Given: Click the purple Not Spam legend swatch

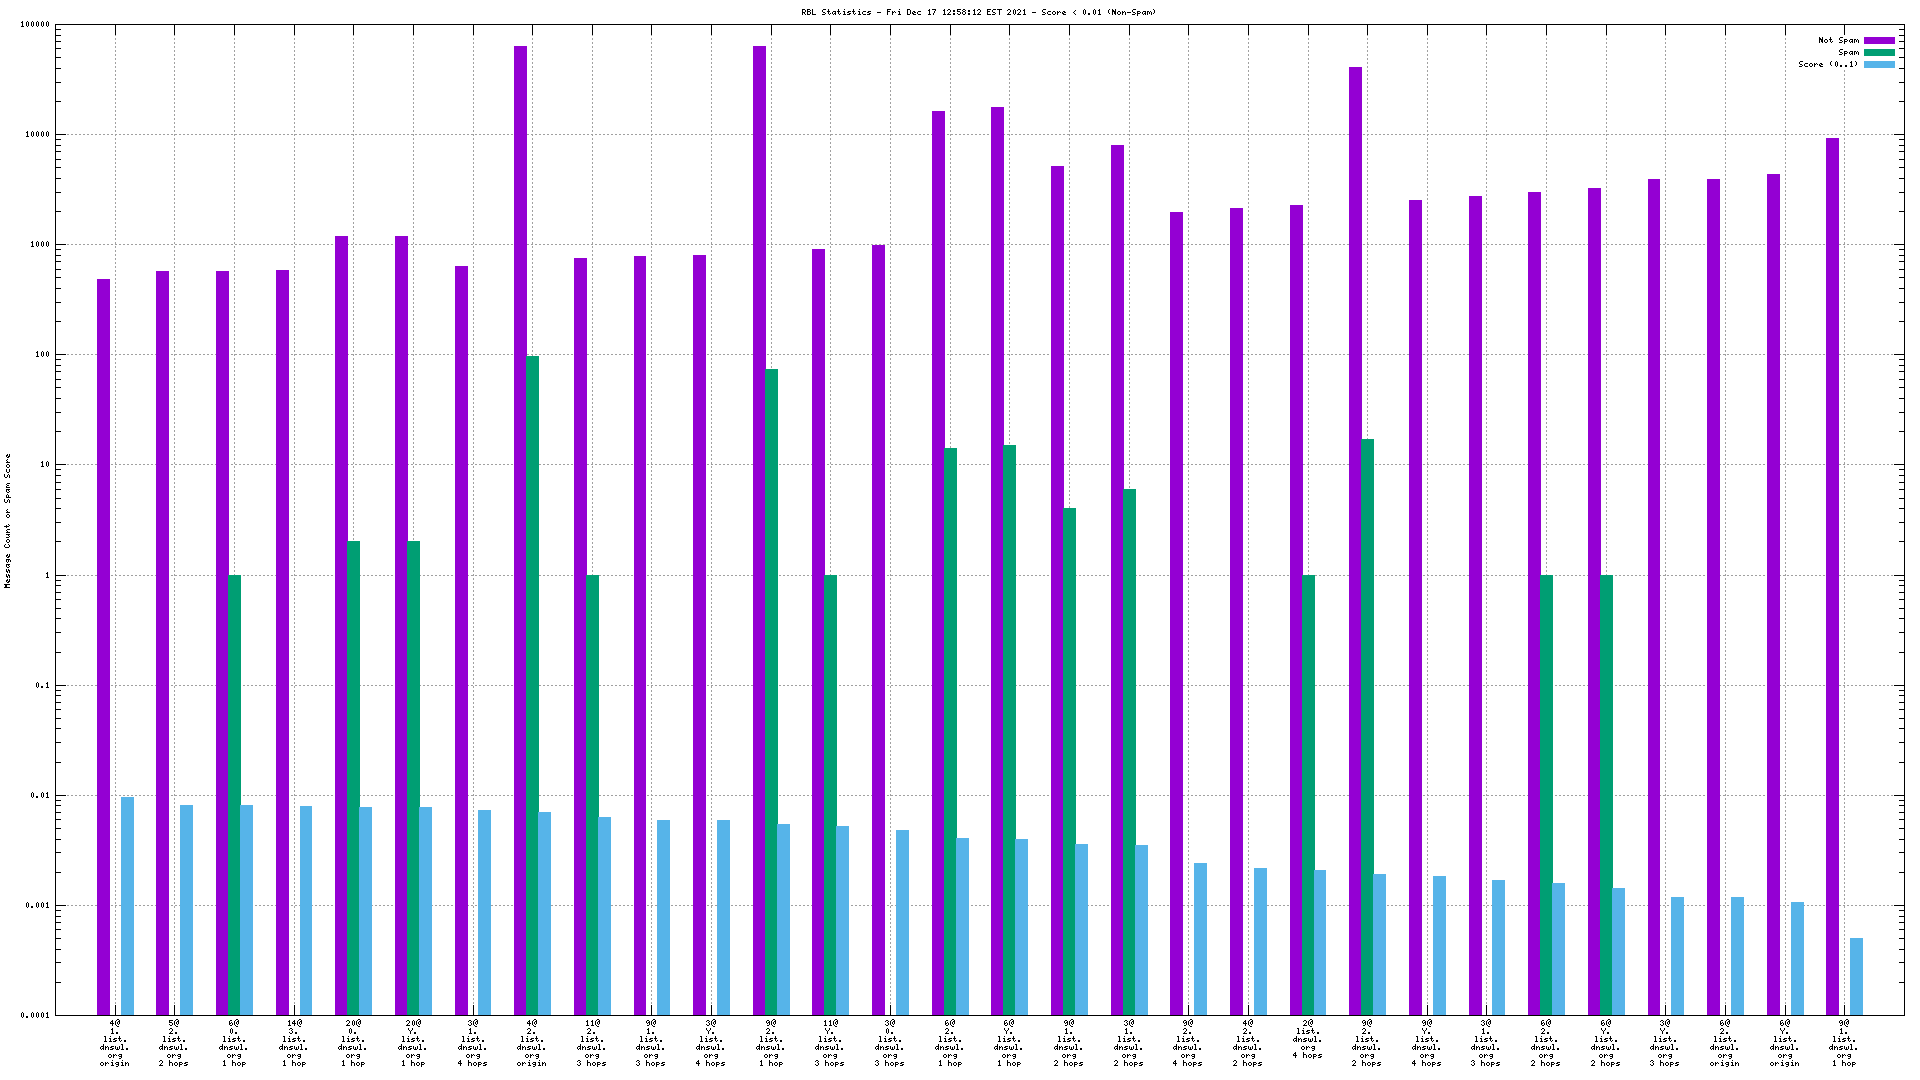Looking at the screenshot, I should click(x=1878, y=41).
